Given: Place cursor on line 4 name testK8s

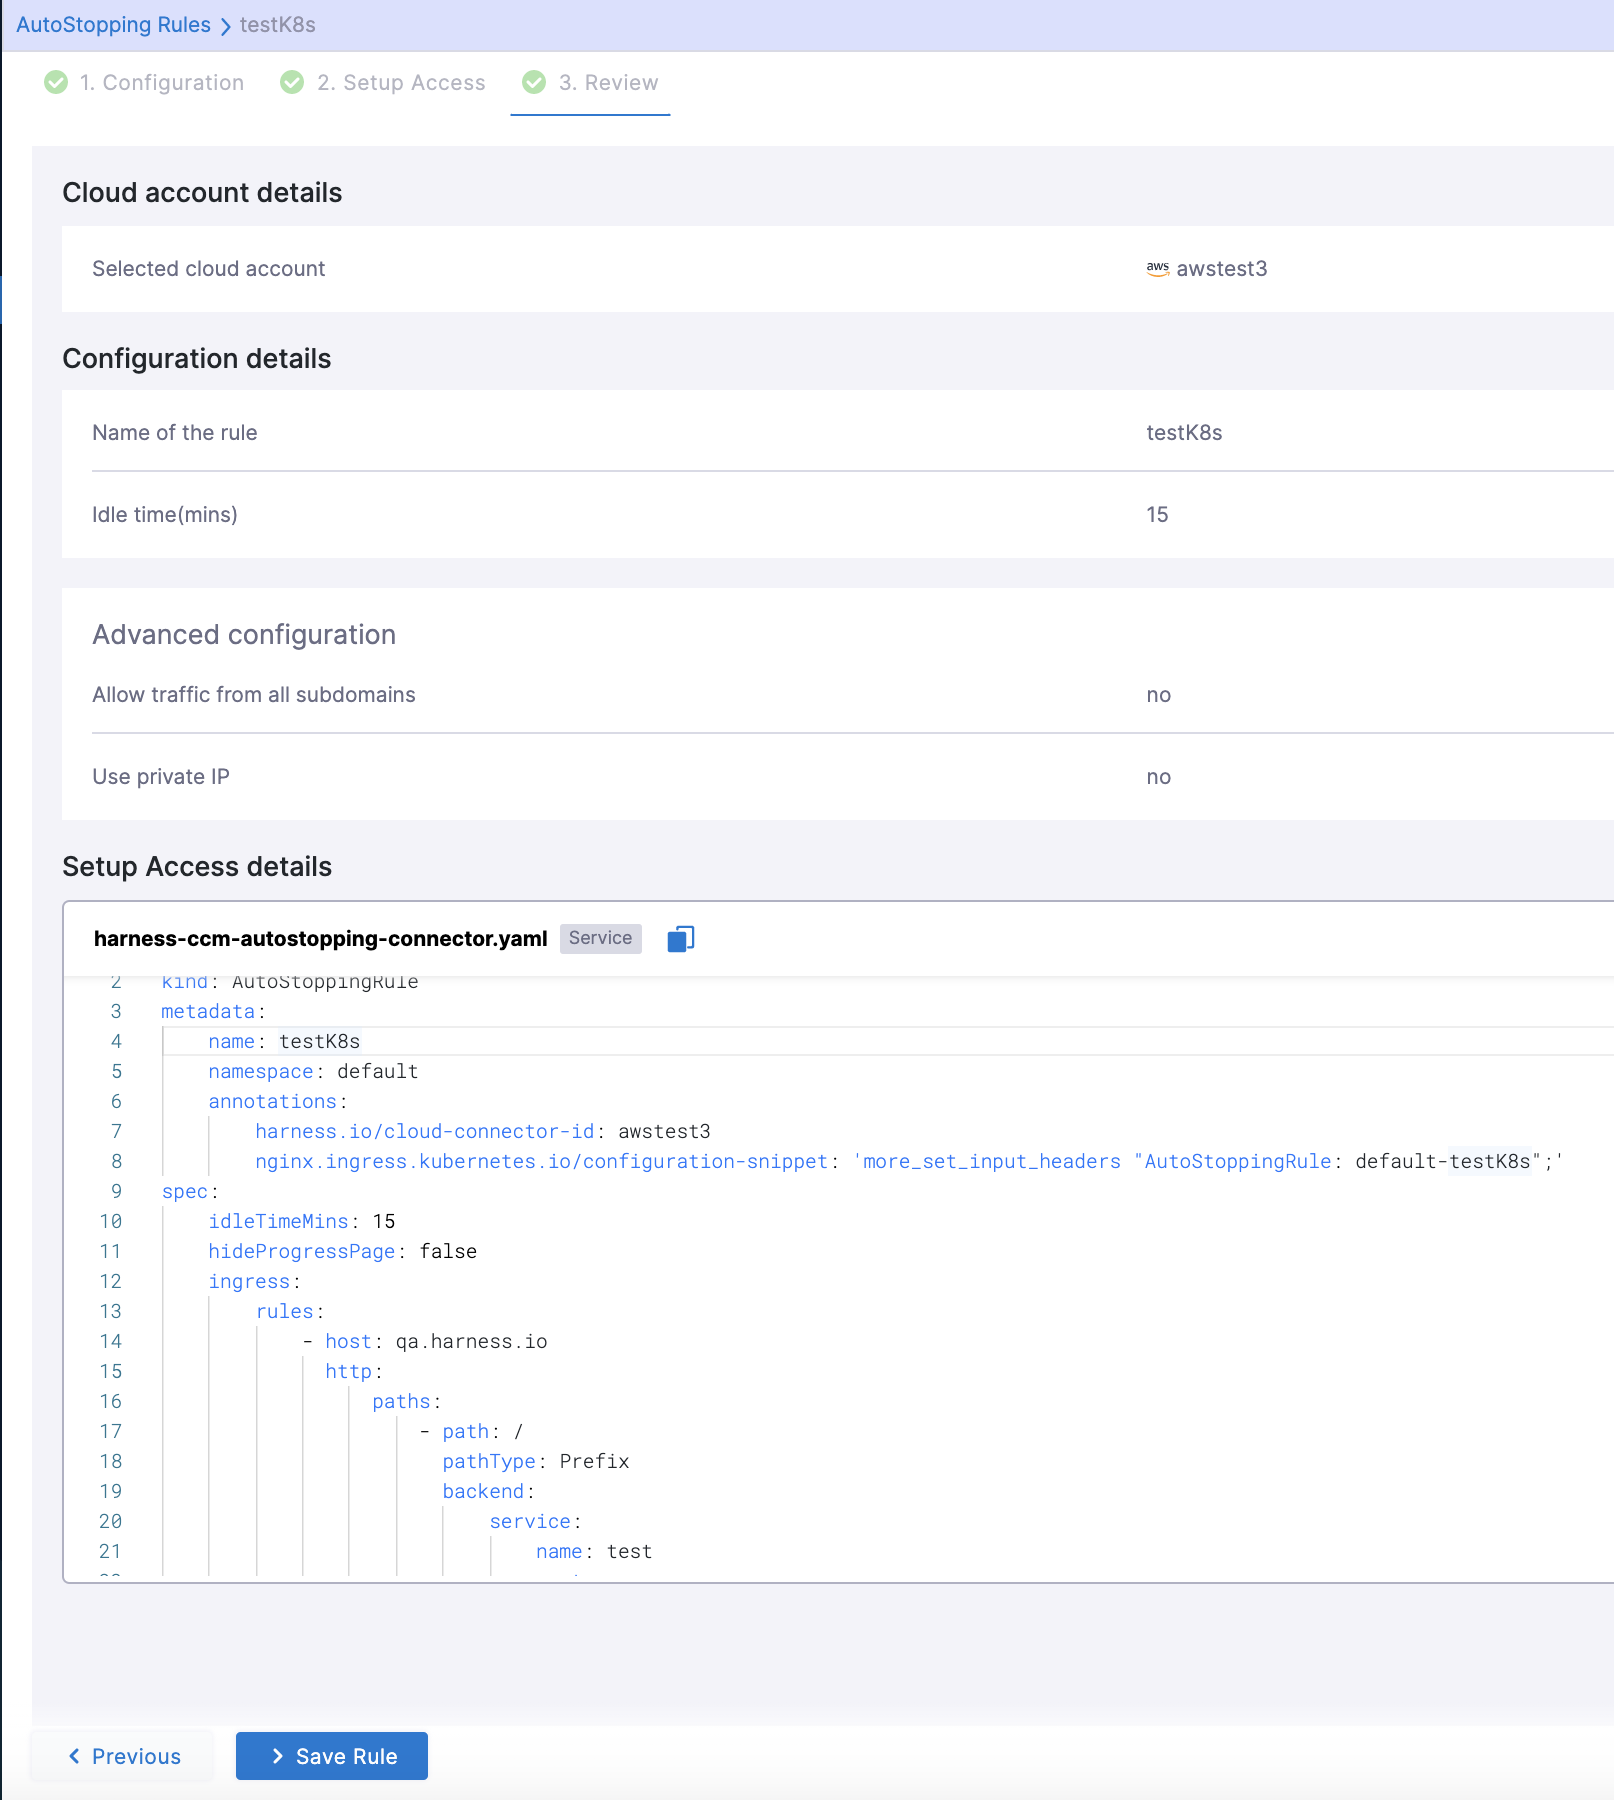Looking at the screenshot, I should tap(319, 1042).
